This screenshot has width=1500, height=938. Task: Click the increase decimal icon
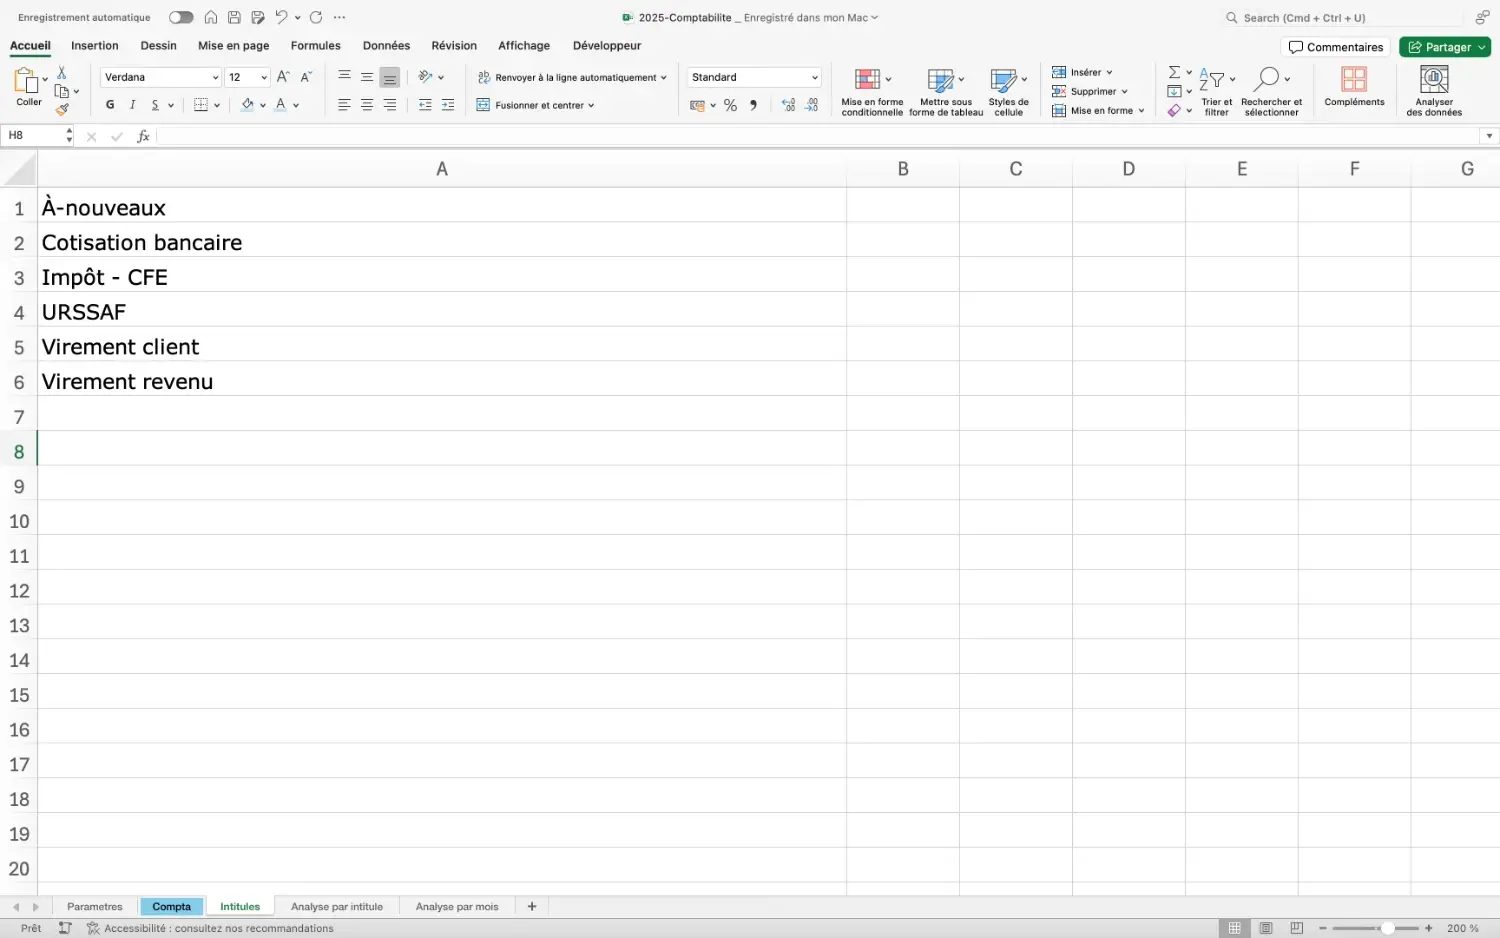[788, 105]
